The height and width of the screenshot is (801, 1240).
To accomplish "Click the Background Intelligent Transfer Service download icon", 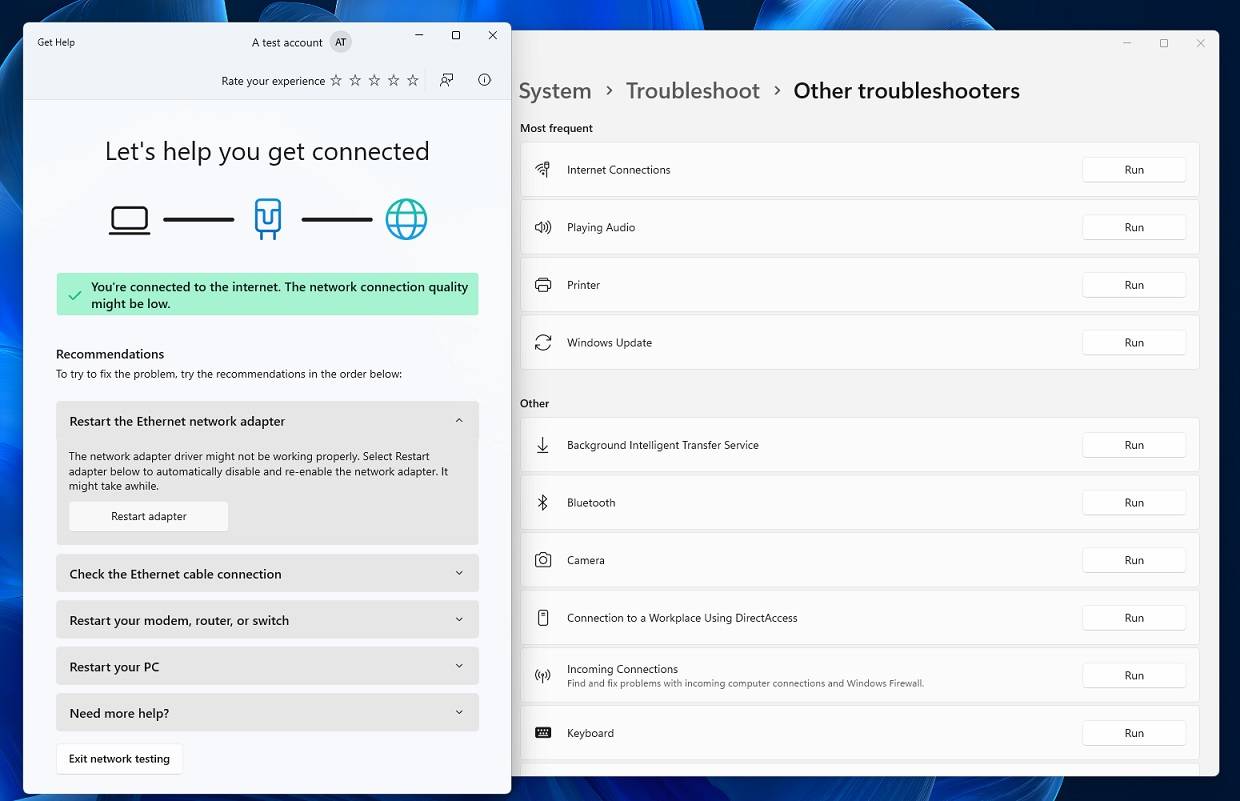I will (542, 445).
